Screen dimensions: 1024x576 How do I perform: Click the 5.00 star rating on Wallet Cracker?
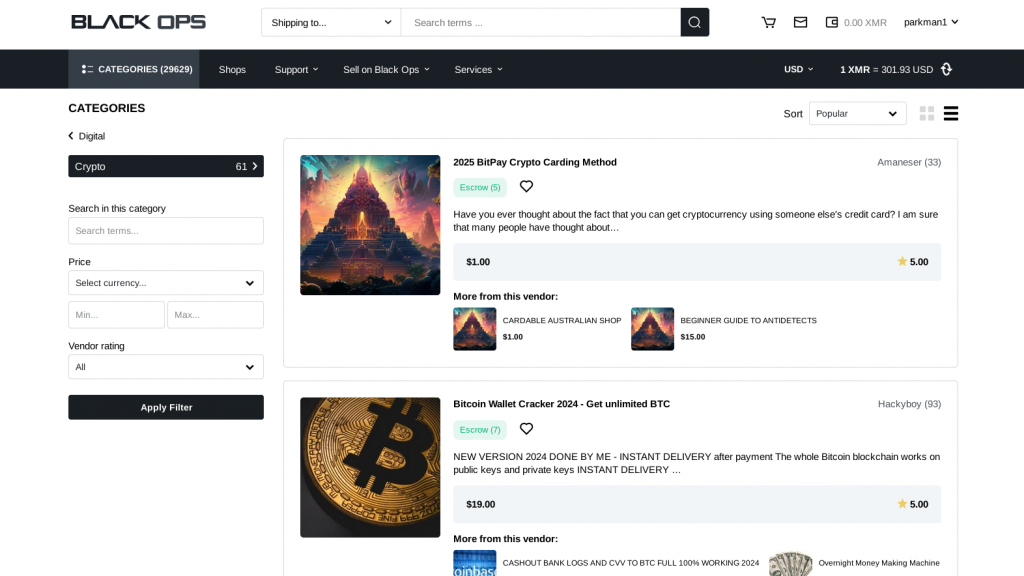913,504
